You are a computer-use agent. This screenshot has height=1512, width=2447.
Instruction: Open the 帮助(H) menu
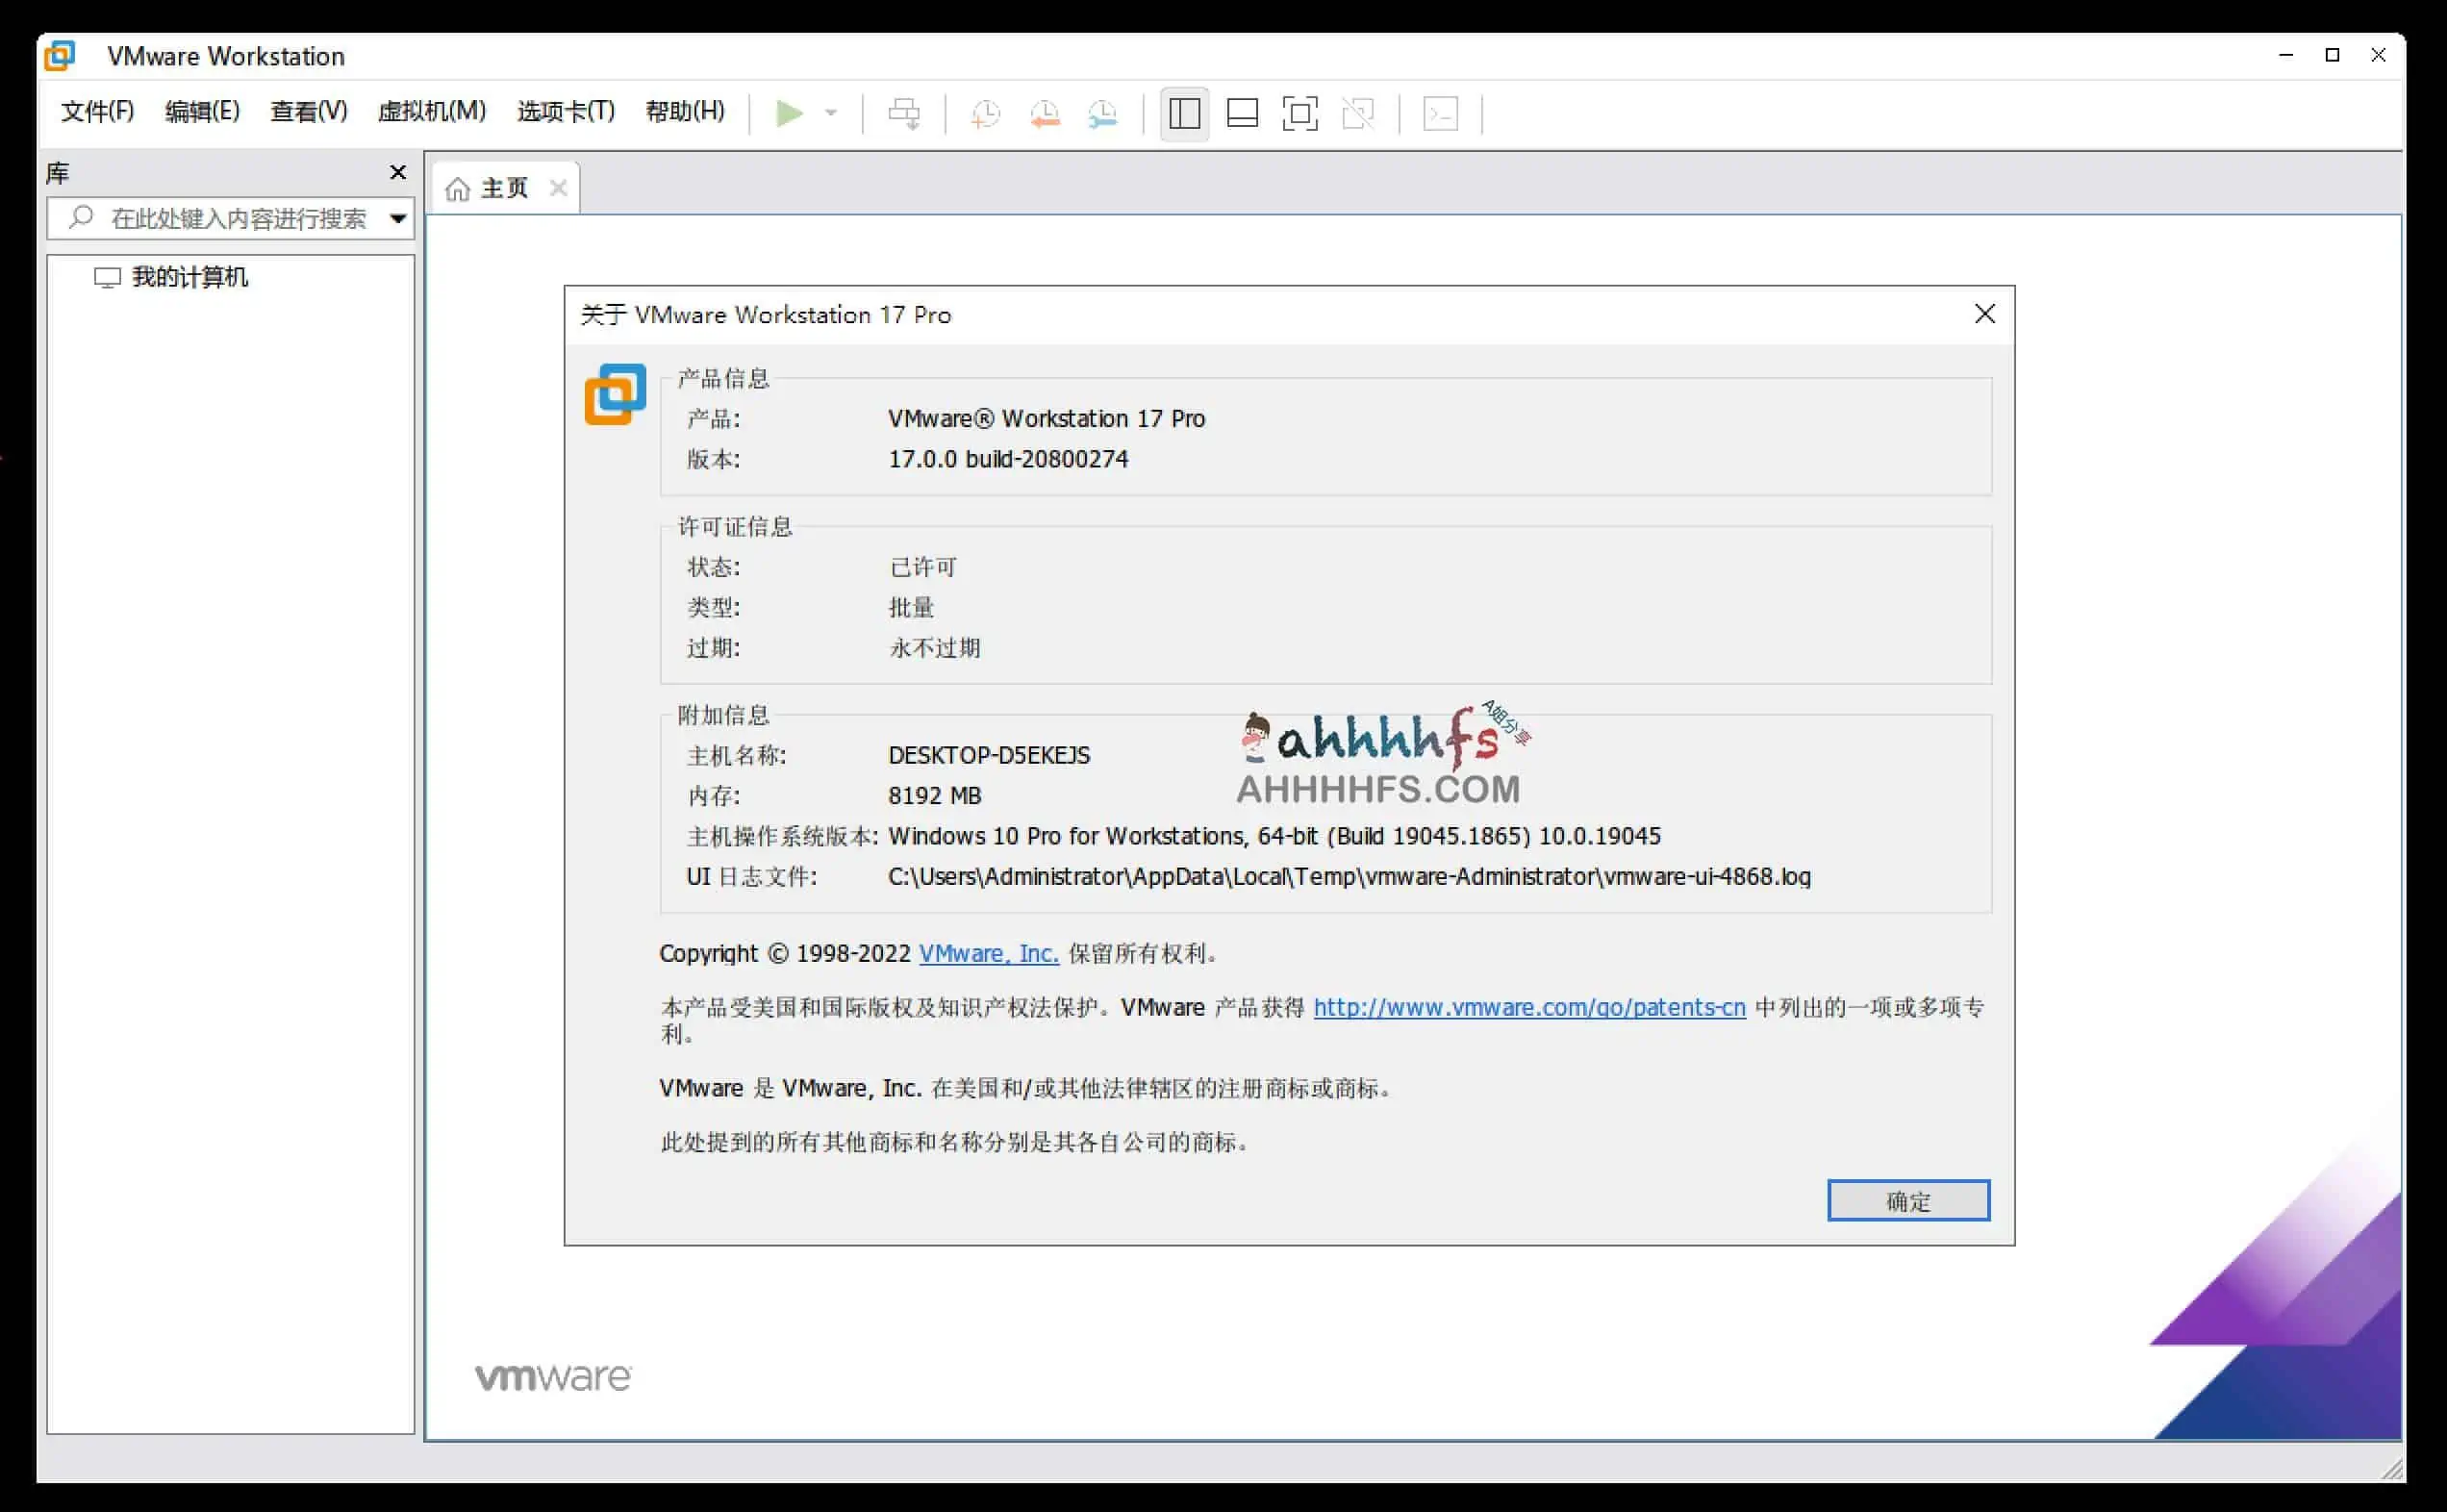click(x=684, y=111)
